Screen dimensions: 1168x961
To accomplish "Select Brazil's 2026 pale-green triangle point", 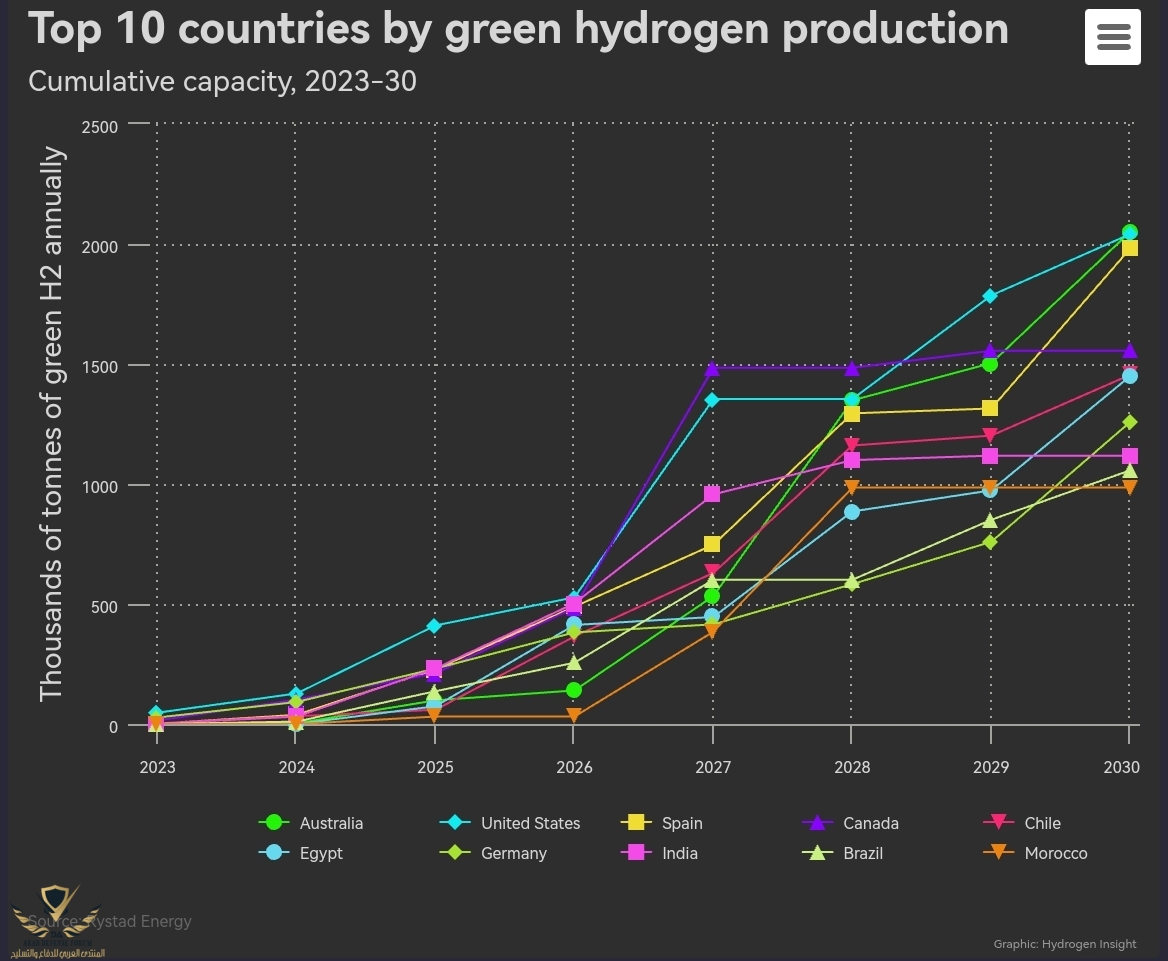I will coord(574,662).
